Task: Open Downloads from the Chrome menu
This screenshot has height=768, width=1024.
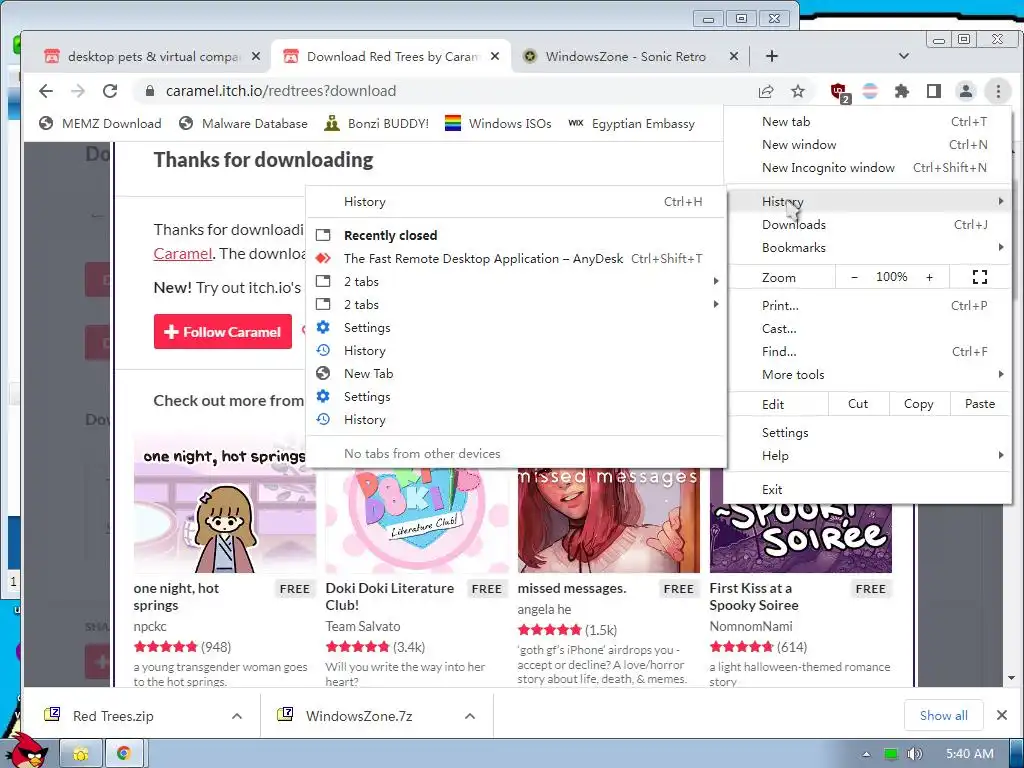Action: click(x=868, y=224)
